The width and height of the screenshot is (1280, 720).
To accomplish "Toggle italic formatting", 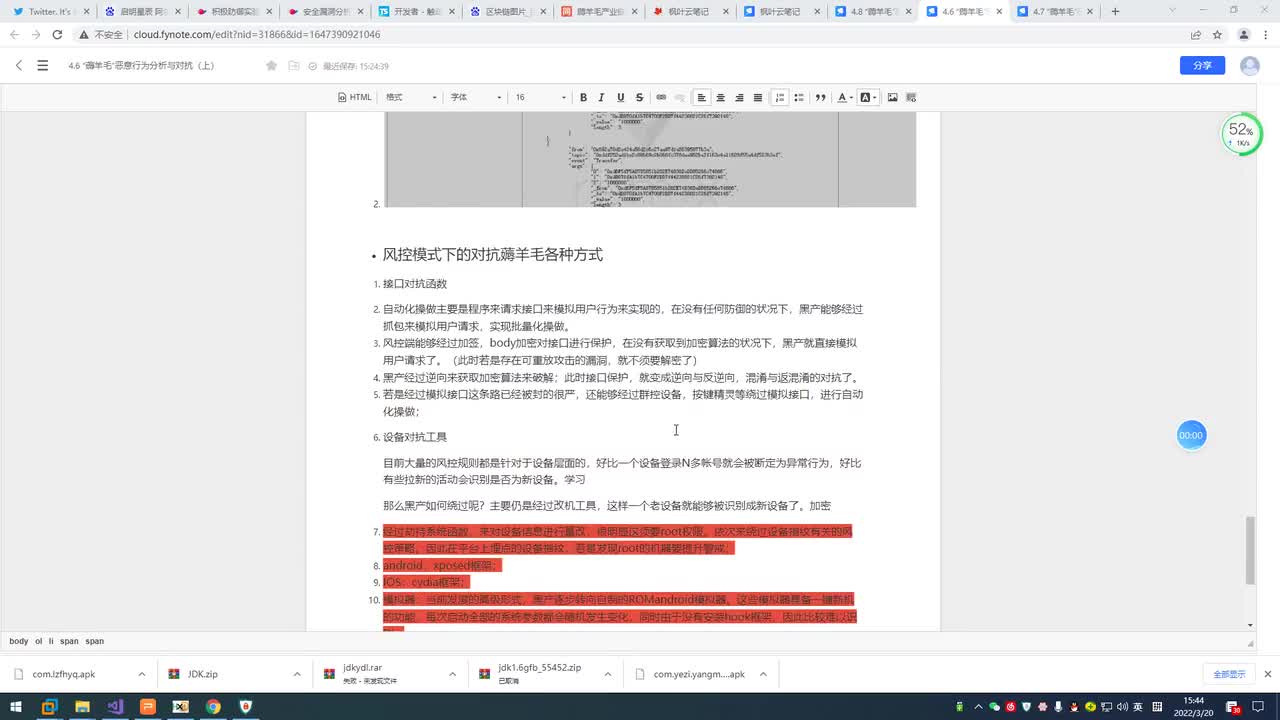I will [602, 97].
